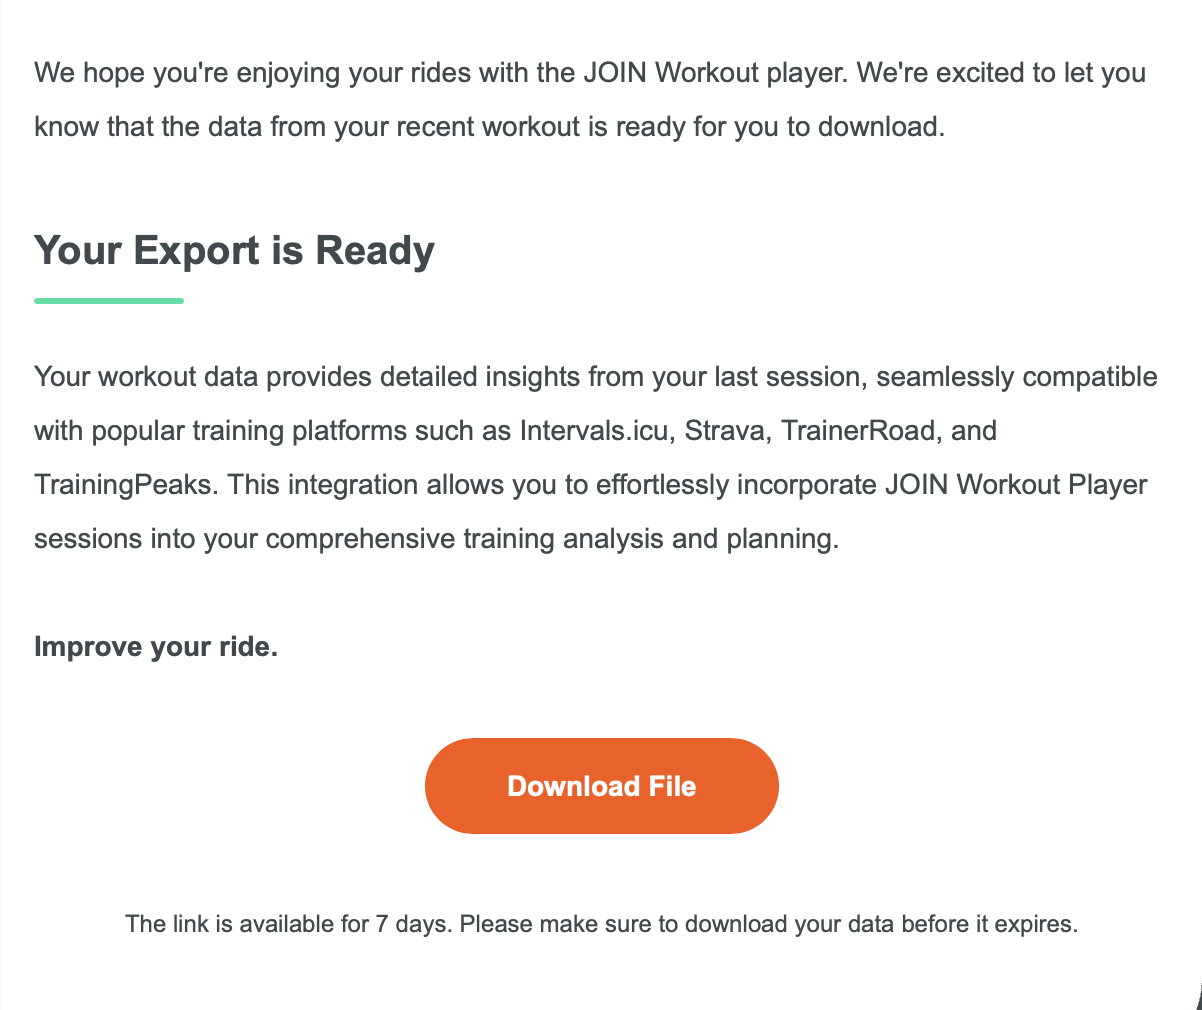Click "Intervals.icu" in the platforms list
Viewport: 1202px width, 1010px height.
click(x=593, y=431)
